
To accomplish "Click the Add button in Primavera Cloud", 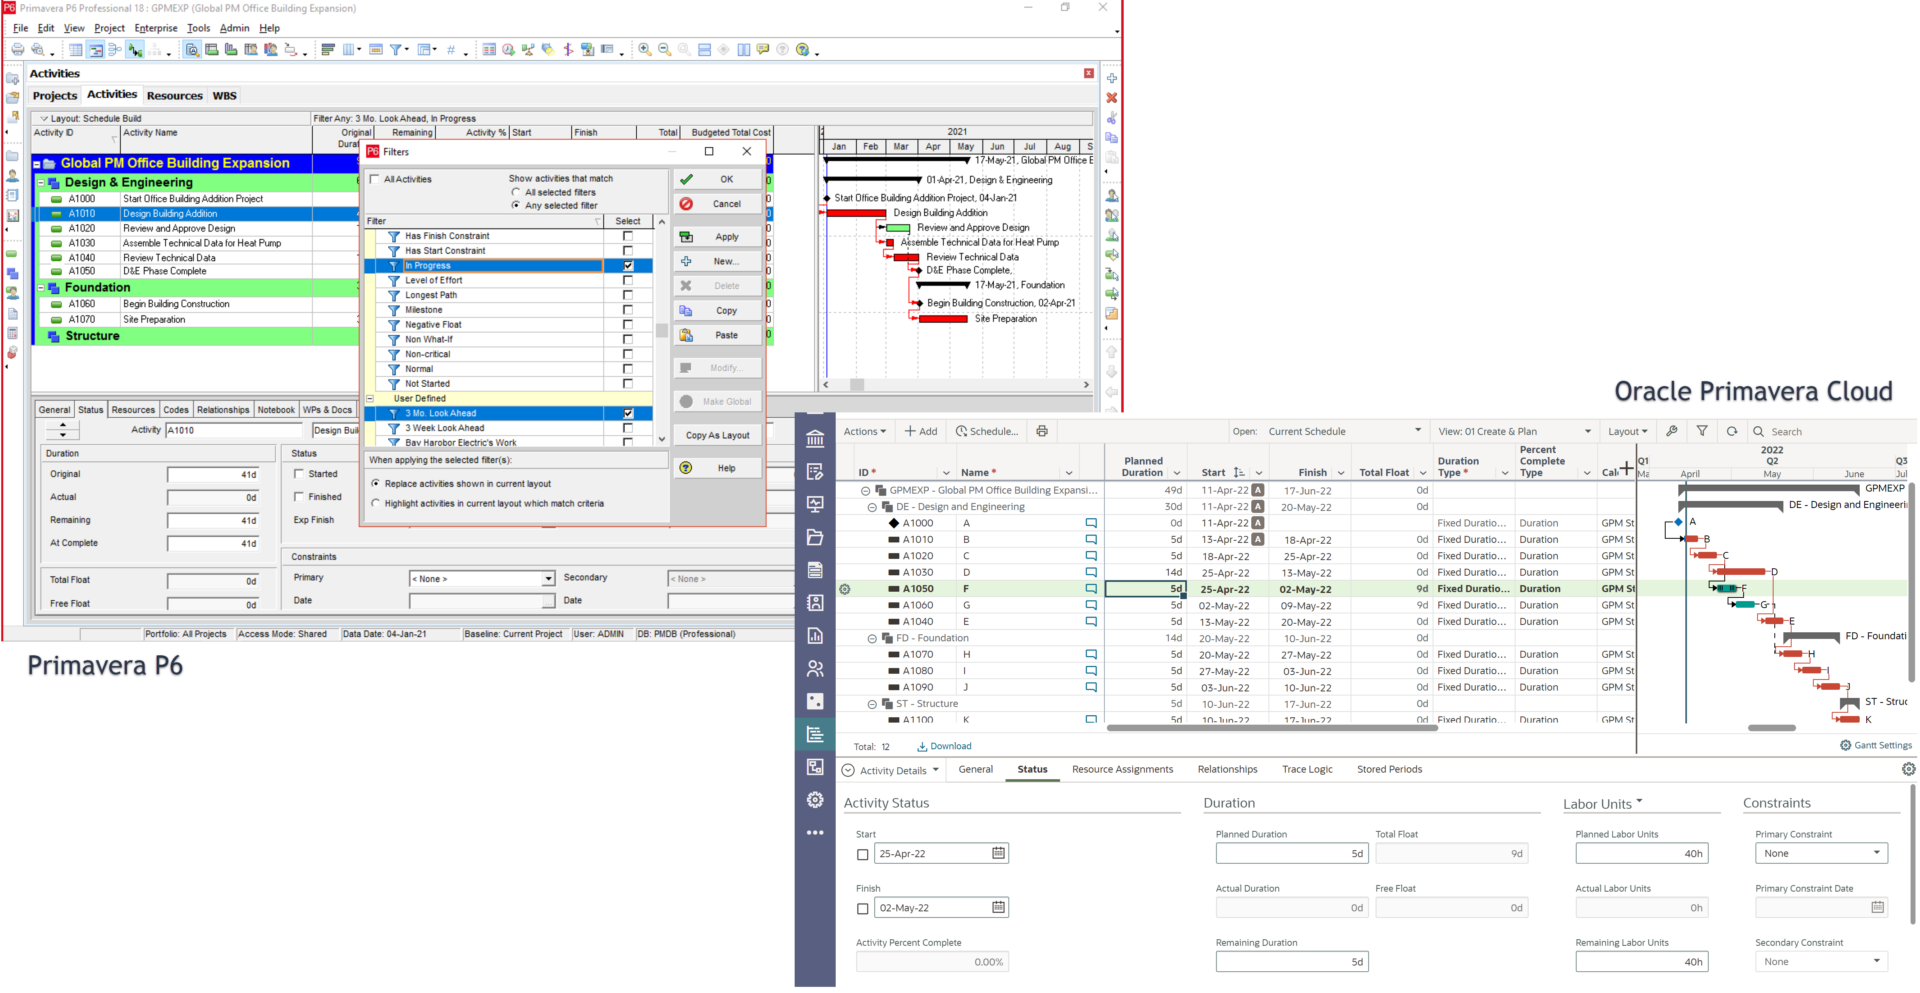I will (x=921, y=431).
